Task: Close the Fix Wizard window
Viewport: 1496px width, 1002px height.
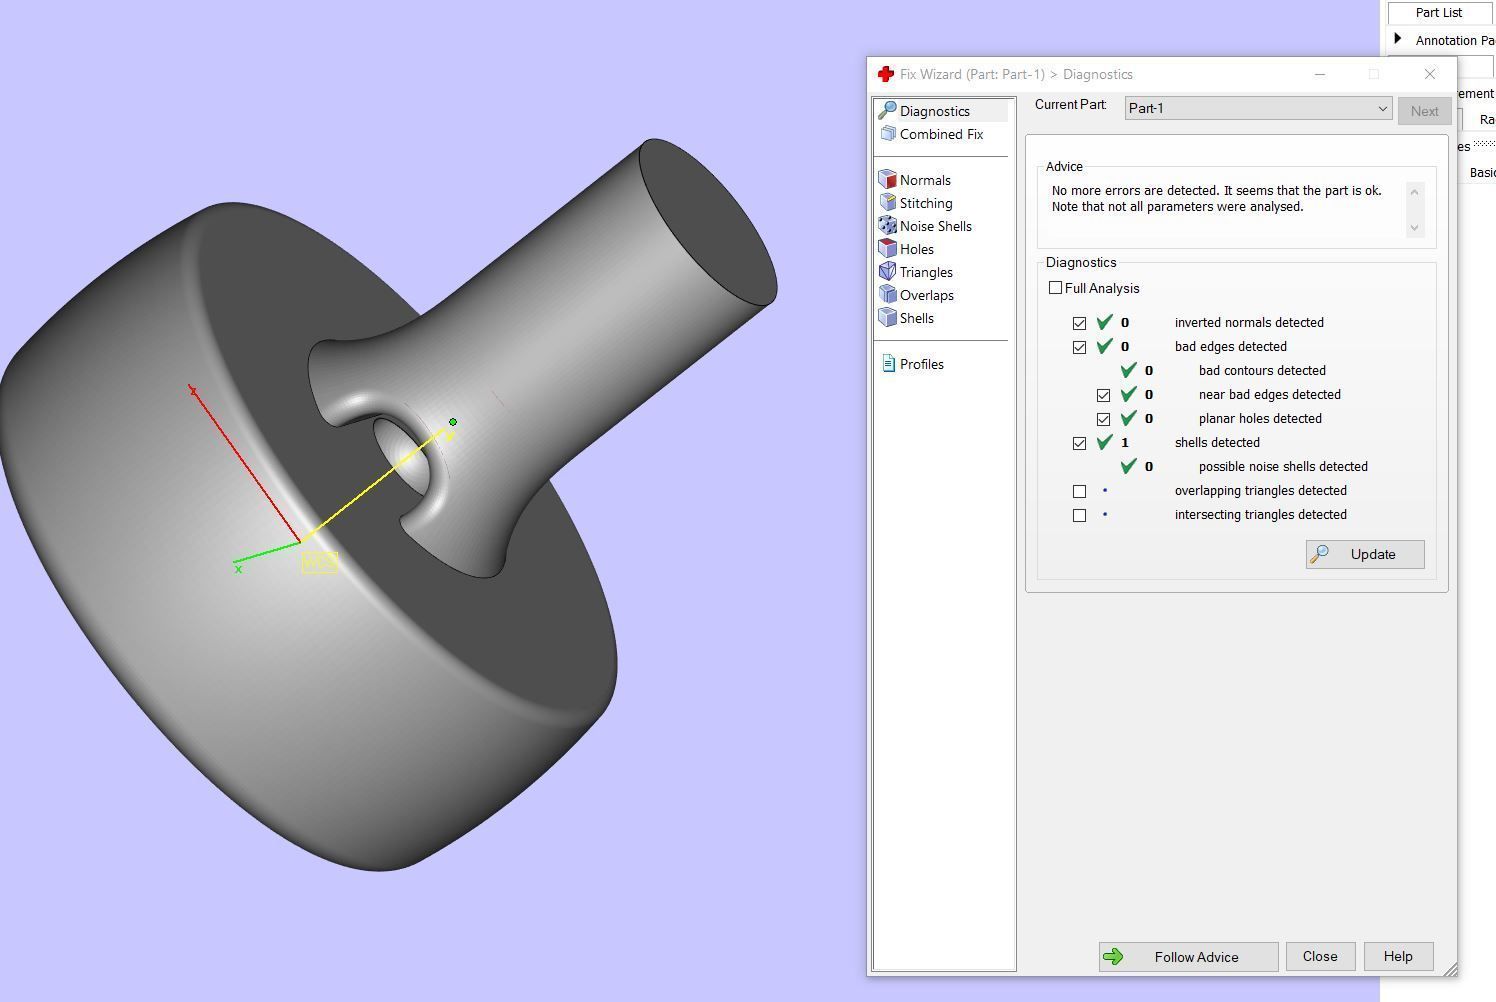Action: pos(1430,74)
